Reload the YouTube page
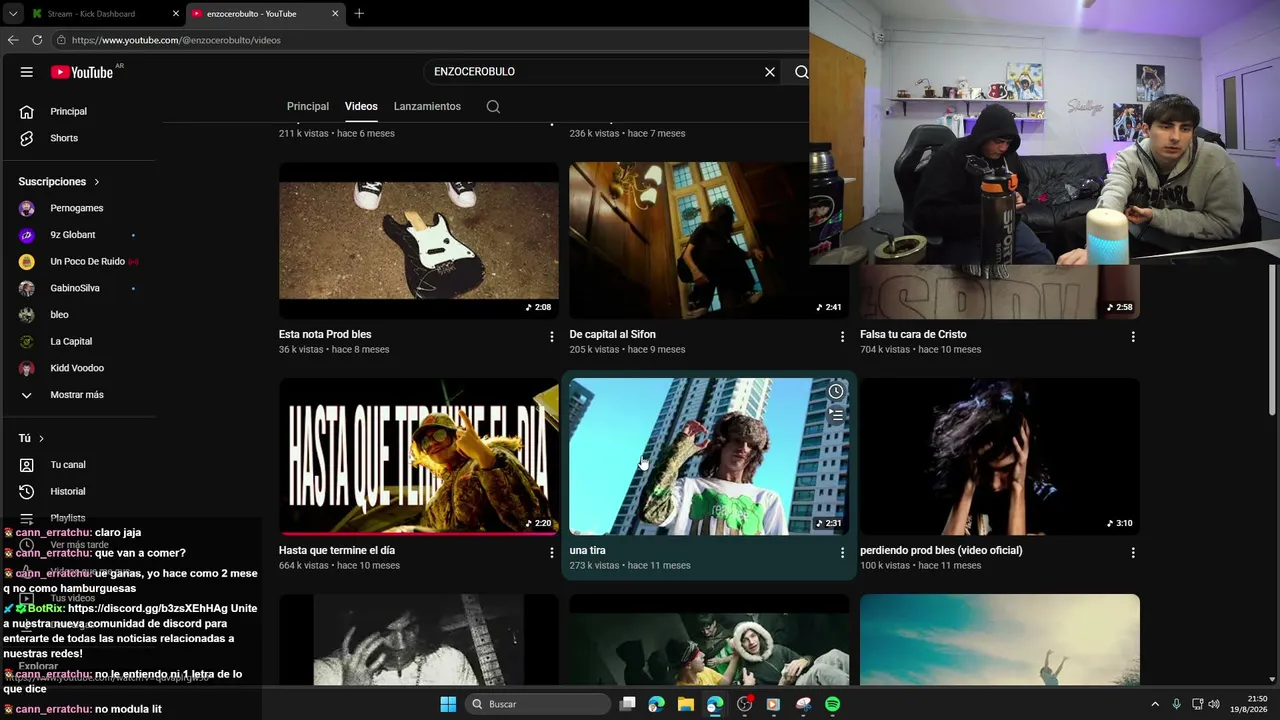 [37, 40]
